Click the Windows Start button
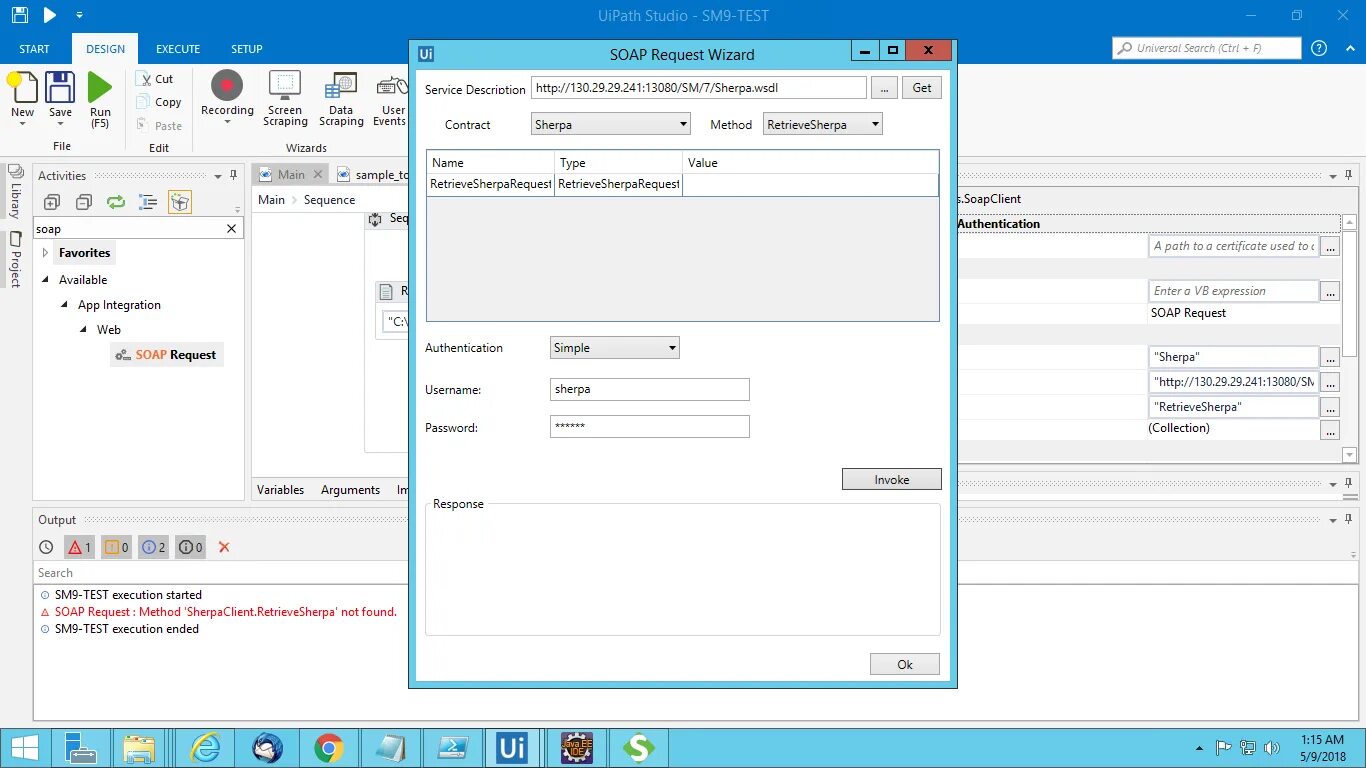The image size is (1366, 768). pos(24,748)
